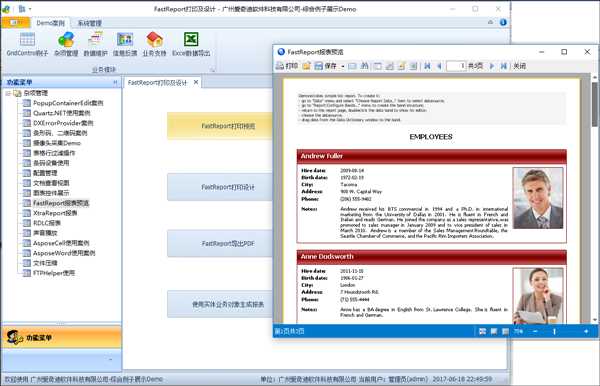Select FastReport report preview tree item
Image resolution: width=600 pixels, height=386 pixels.
[61, 203]
